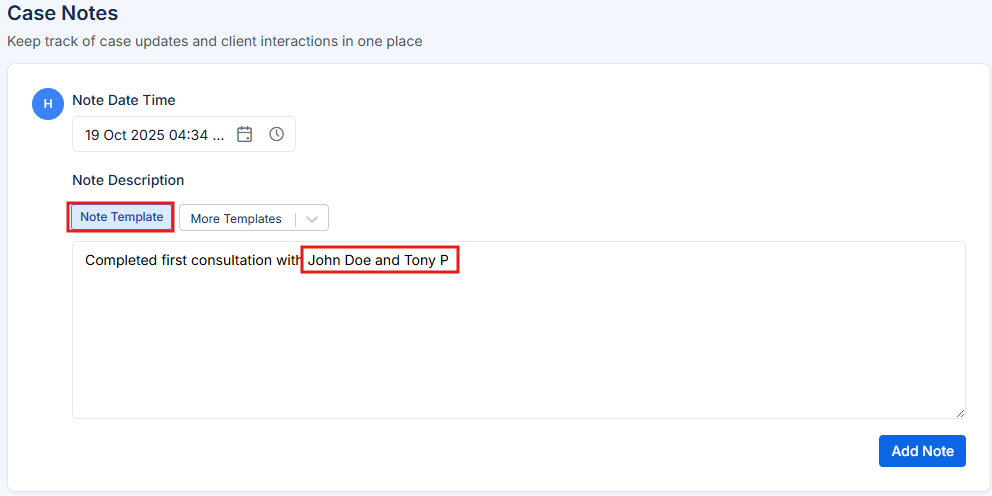
Task: Click the blue H user avatar
Action: (x=48, y=104)
